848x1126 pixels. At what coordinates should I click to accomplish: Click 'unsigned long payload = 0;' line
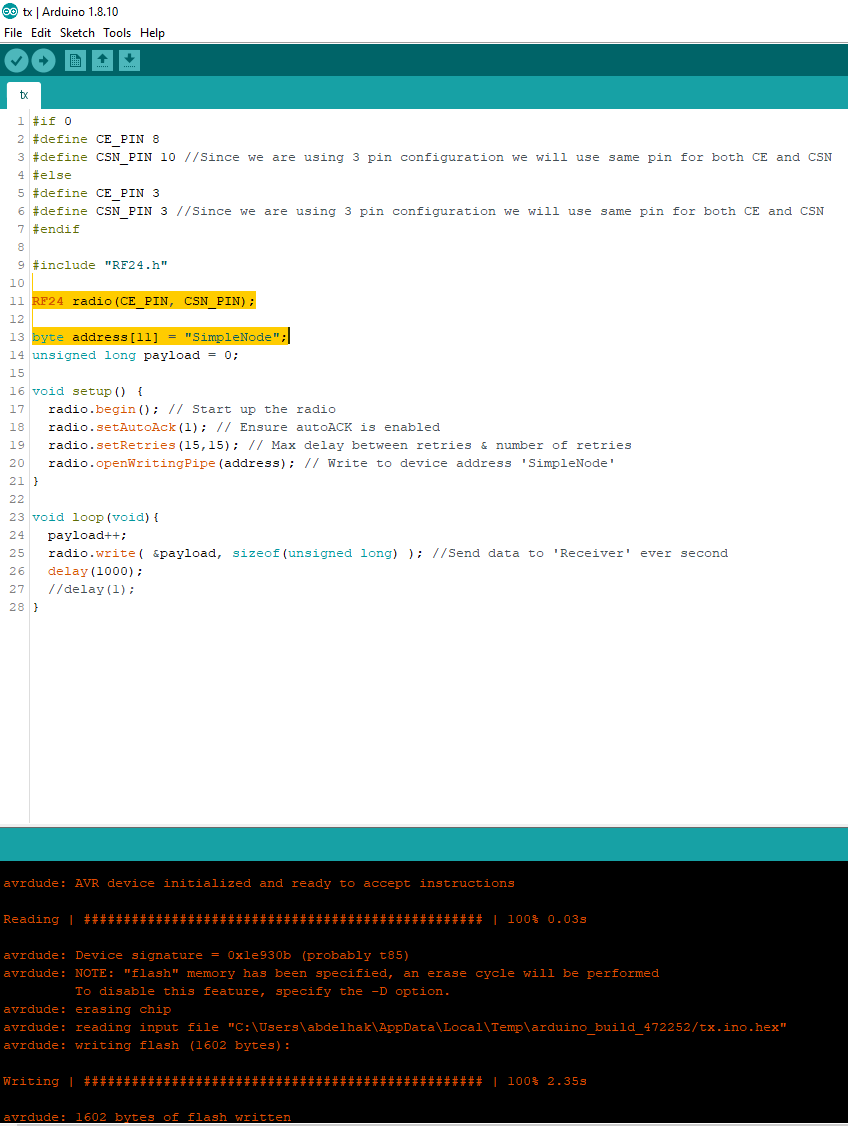tap(136, 355)
